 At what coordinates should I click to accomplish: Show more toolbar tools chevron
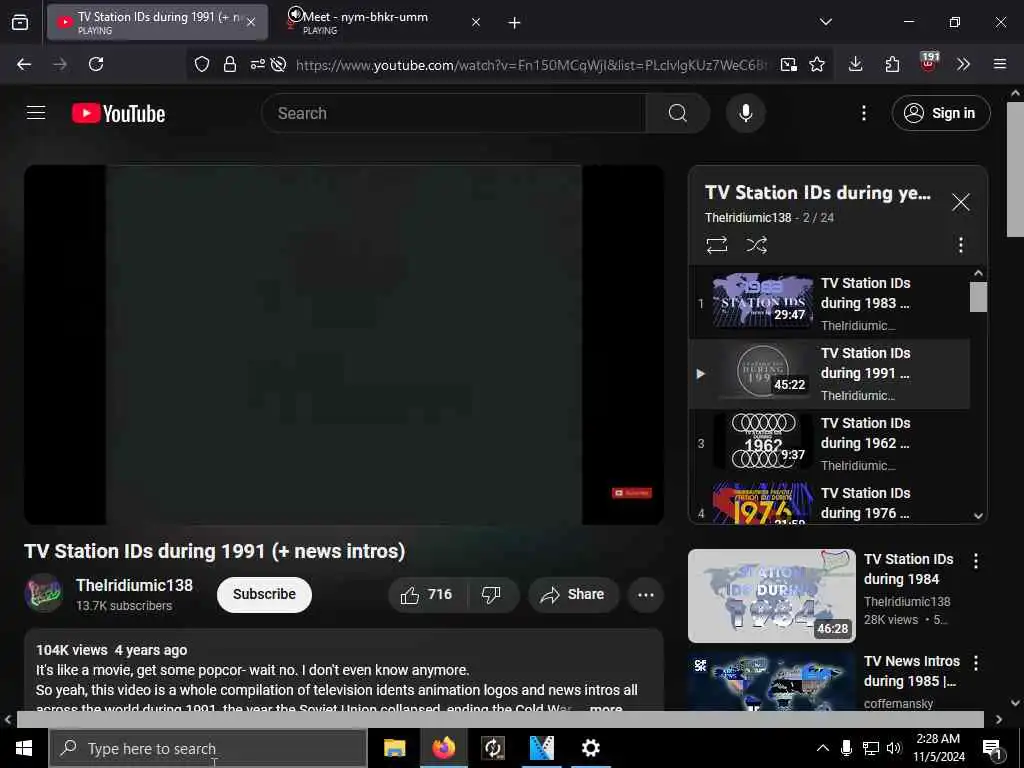tap(963, 64)
